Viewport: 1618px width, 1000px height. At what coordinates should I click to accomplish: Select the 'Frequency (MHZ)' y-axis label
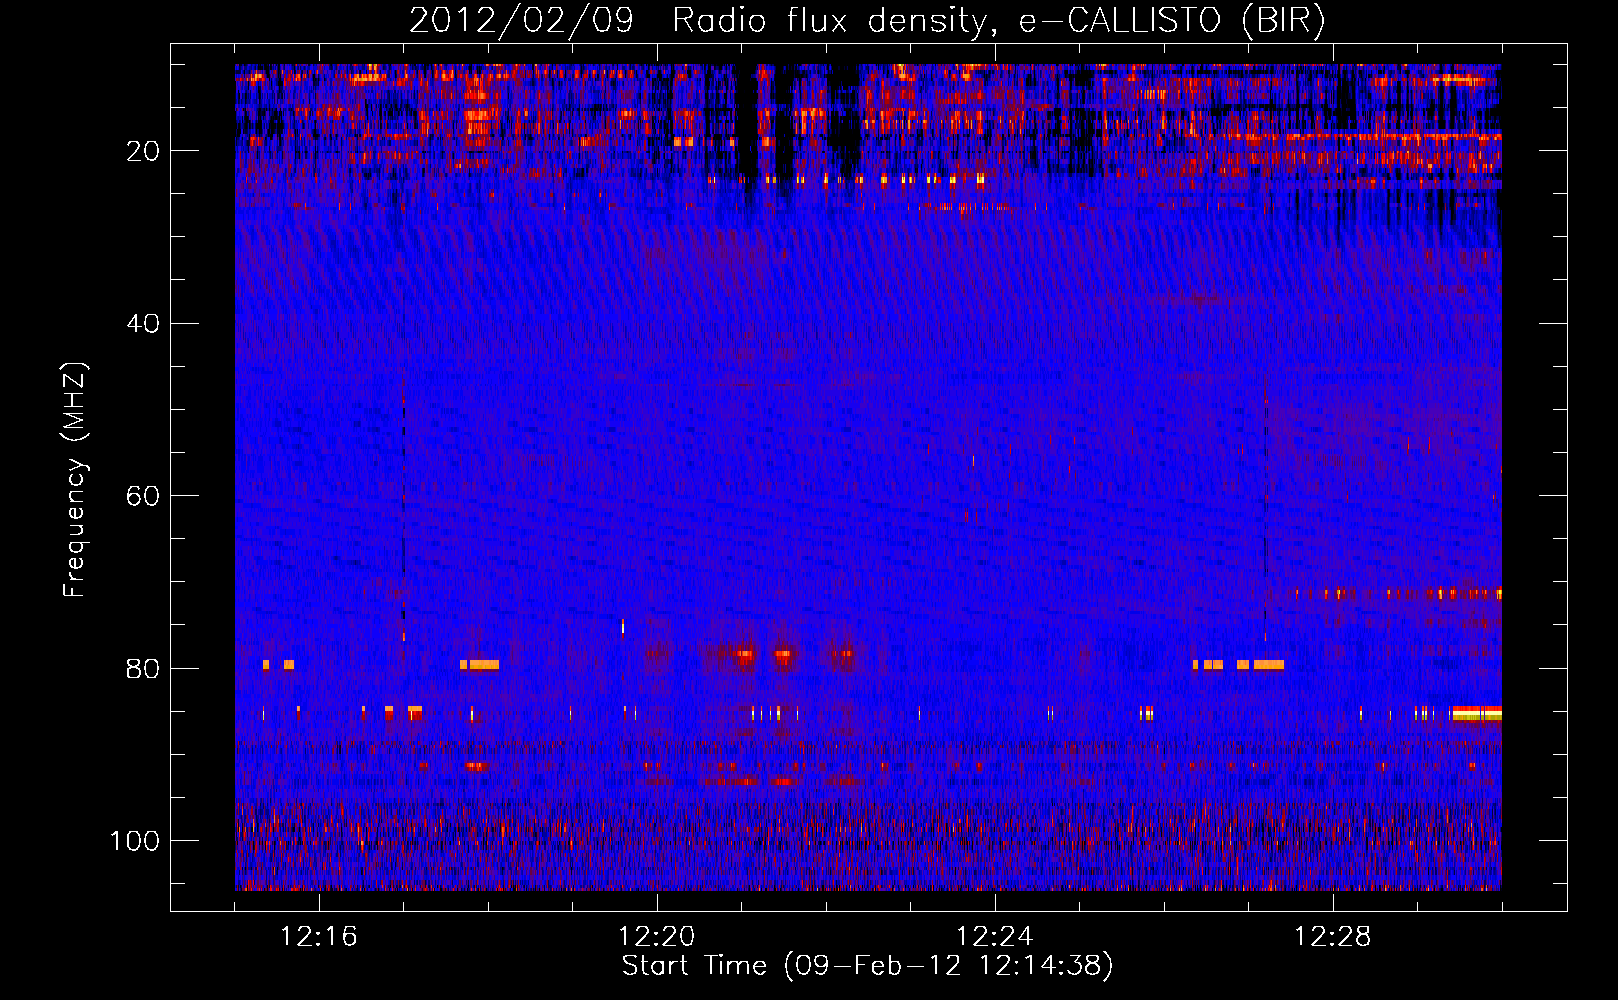pyautogui.click(x=75, y=480)
